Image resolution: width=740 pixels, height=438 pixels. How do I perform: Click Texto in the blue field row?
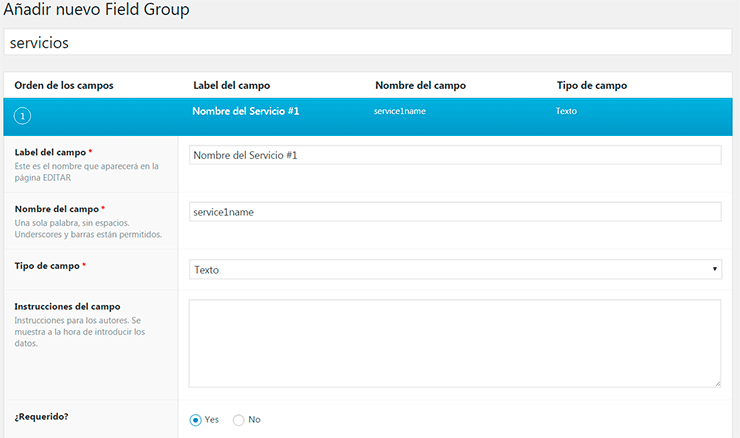(x=565, y=111)
